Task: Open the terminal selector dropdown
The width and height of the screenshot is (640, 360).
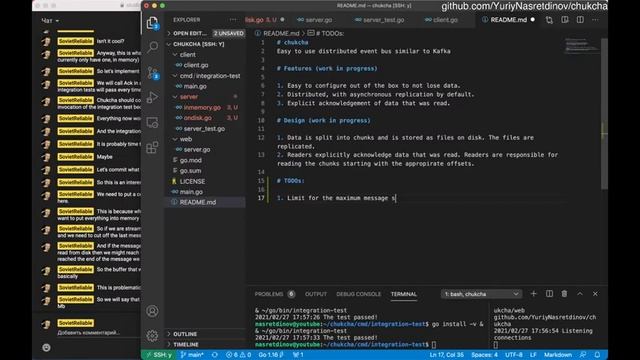Action: click(x=481, y=294)
